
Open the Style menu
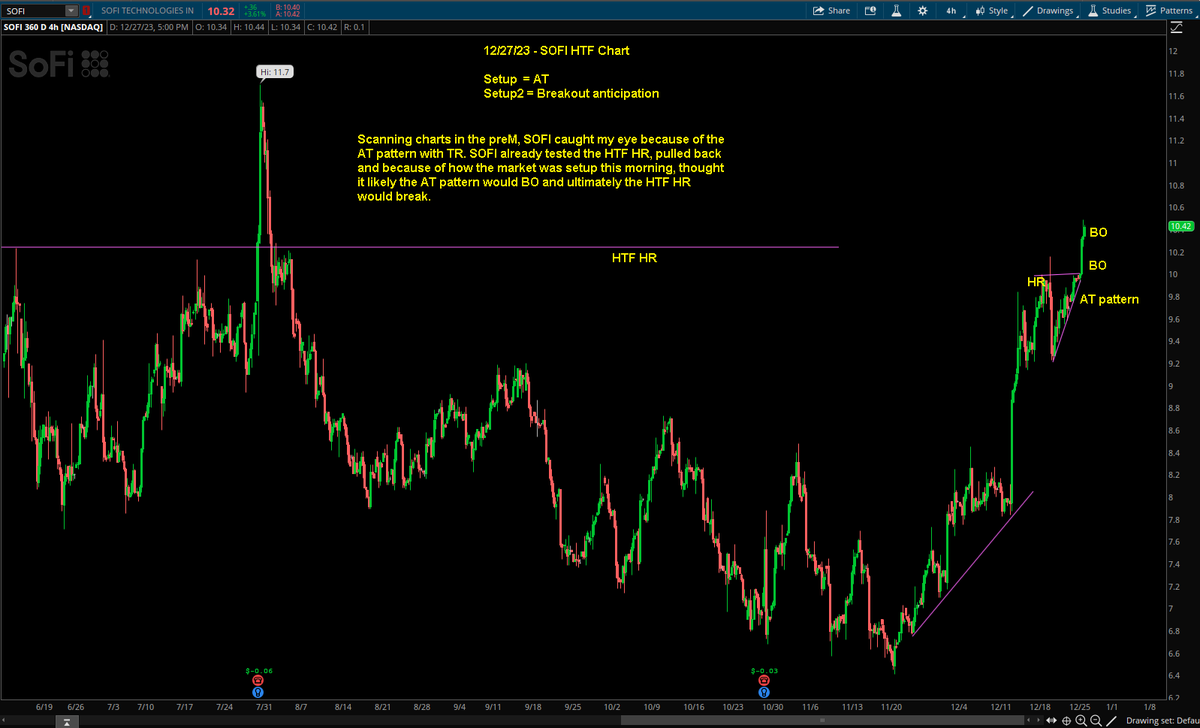tap(991, 10)
